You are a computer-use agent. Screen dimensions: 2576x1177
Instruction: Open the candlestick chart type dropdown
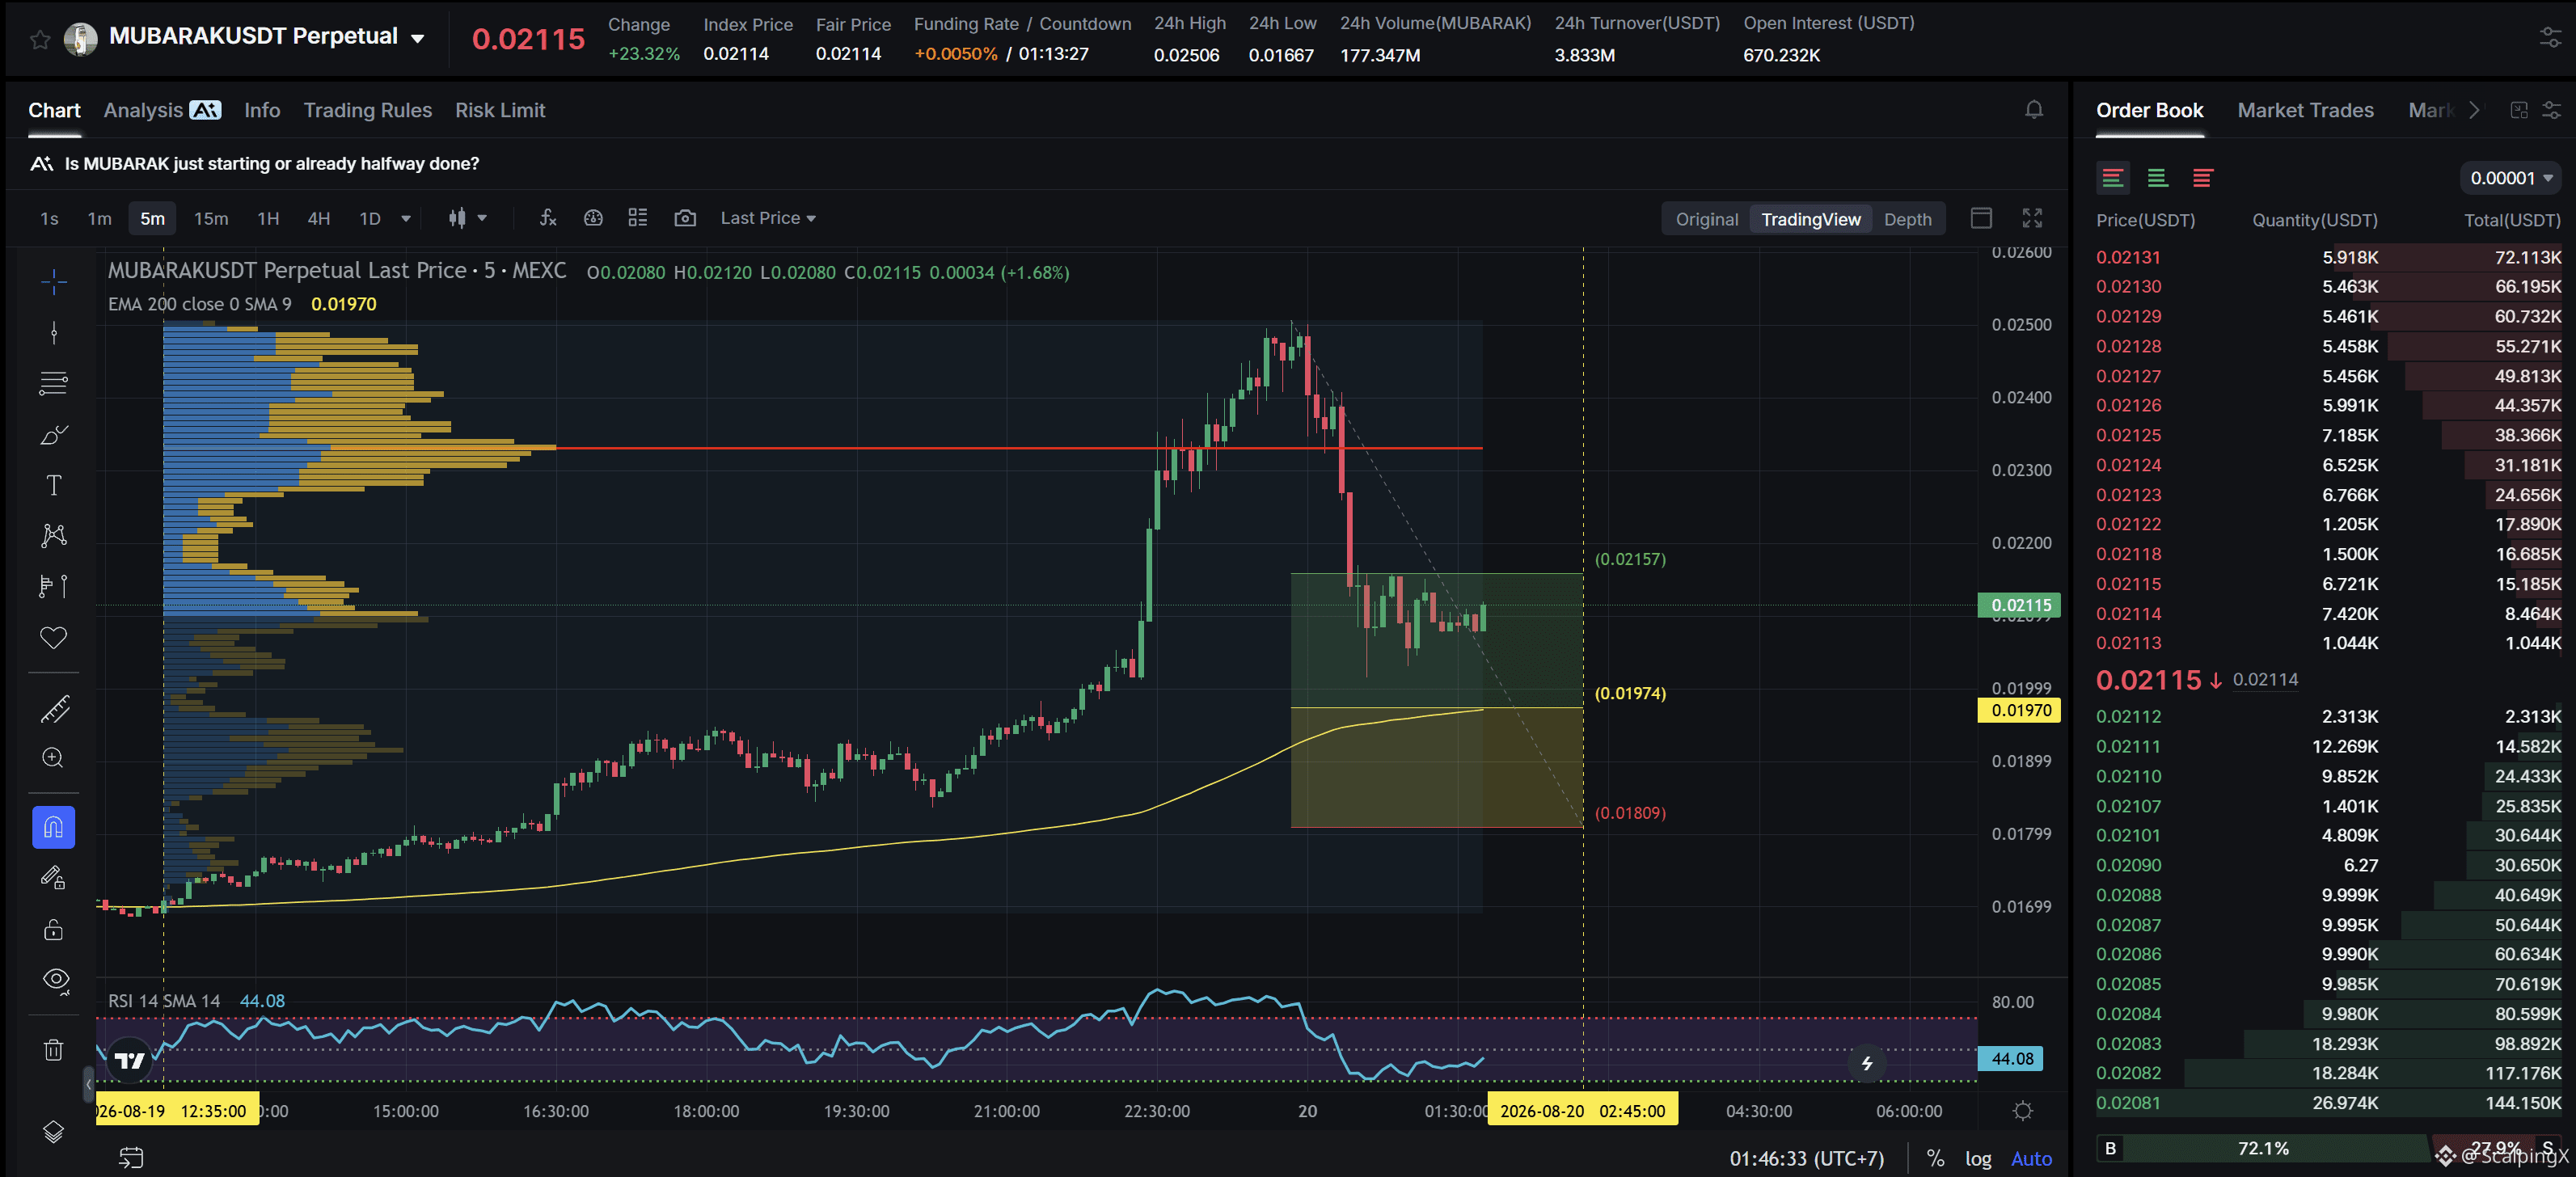pos(467,218)
